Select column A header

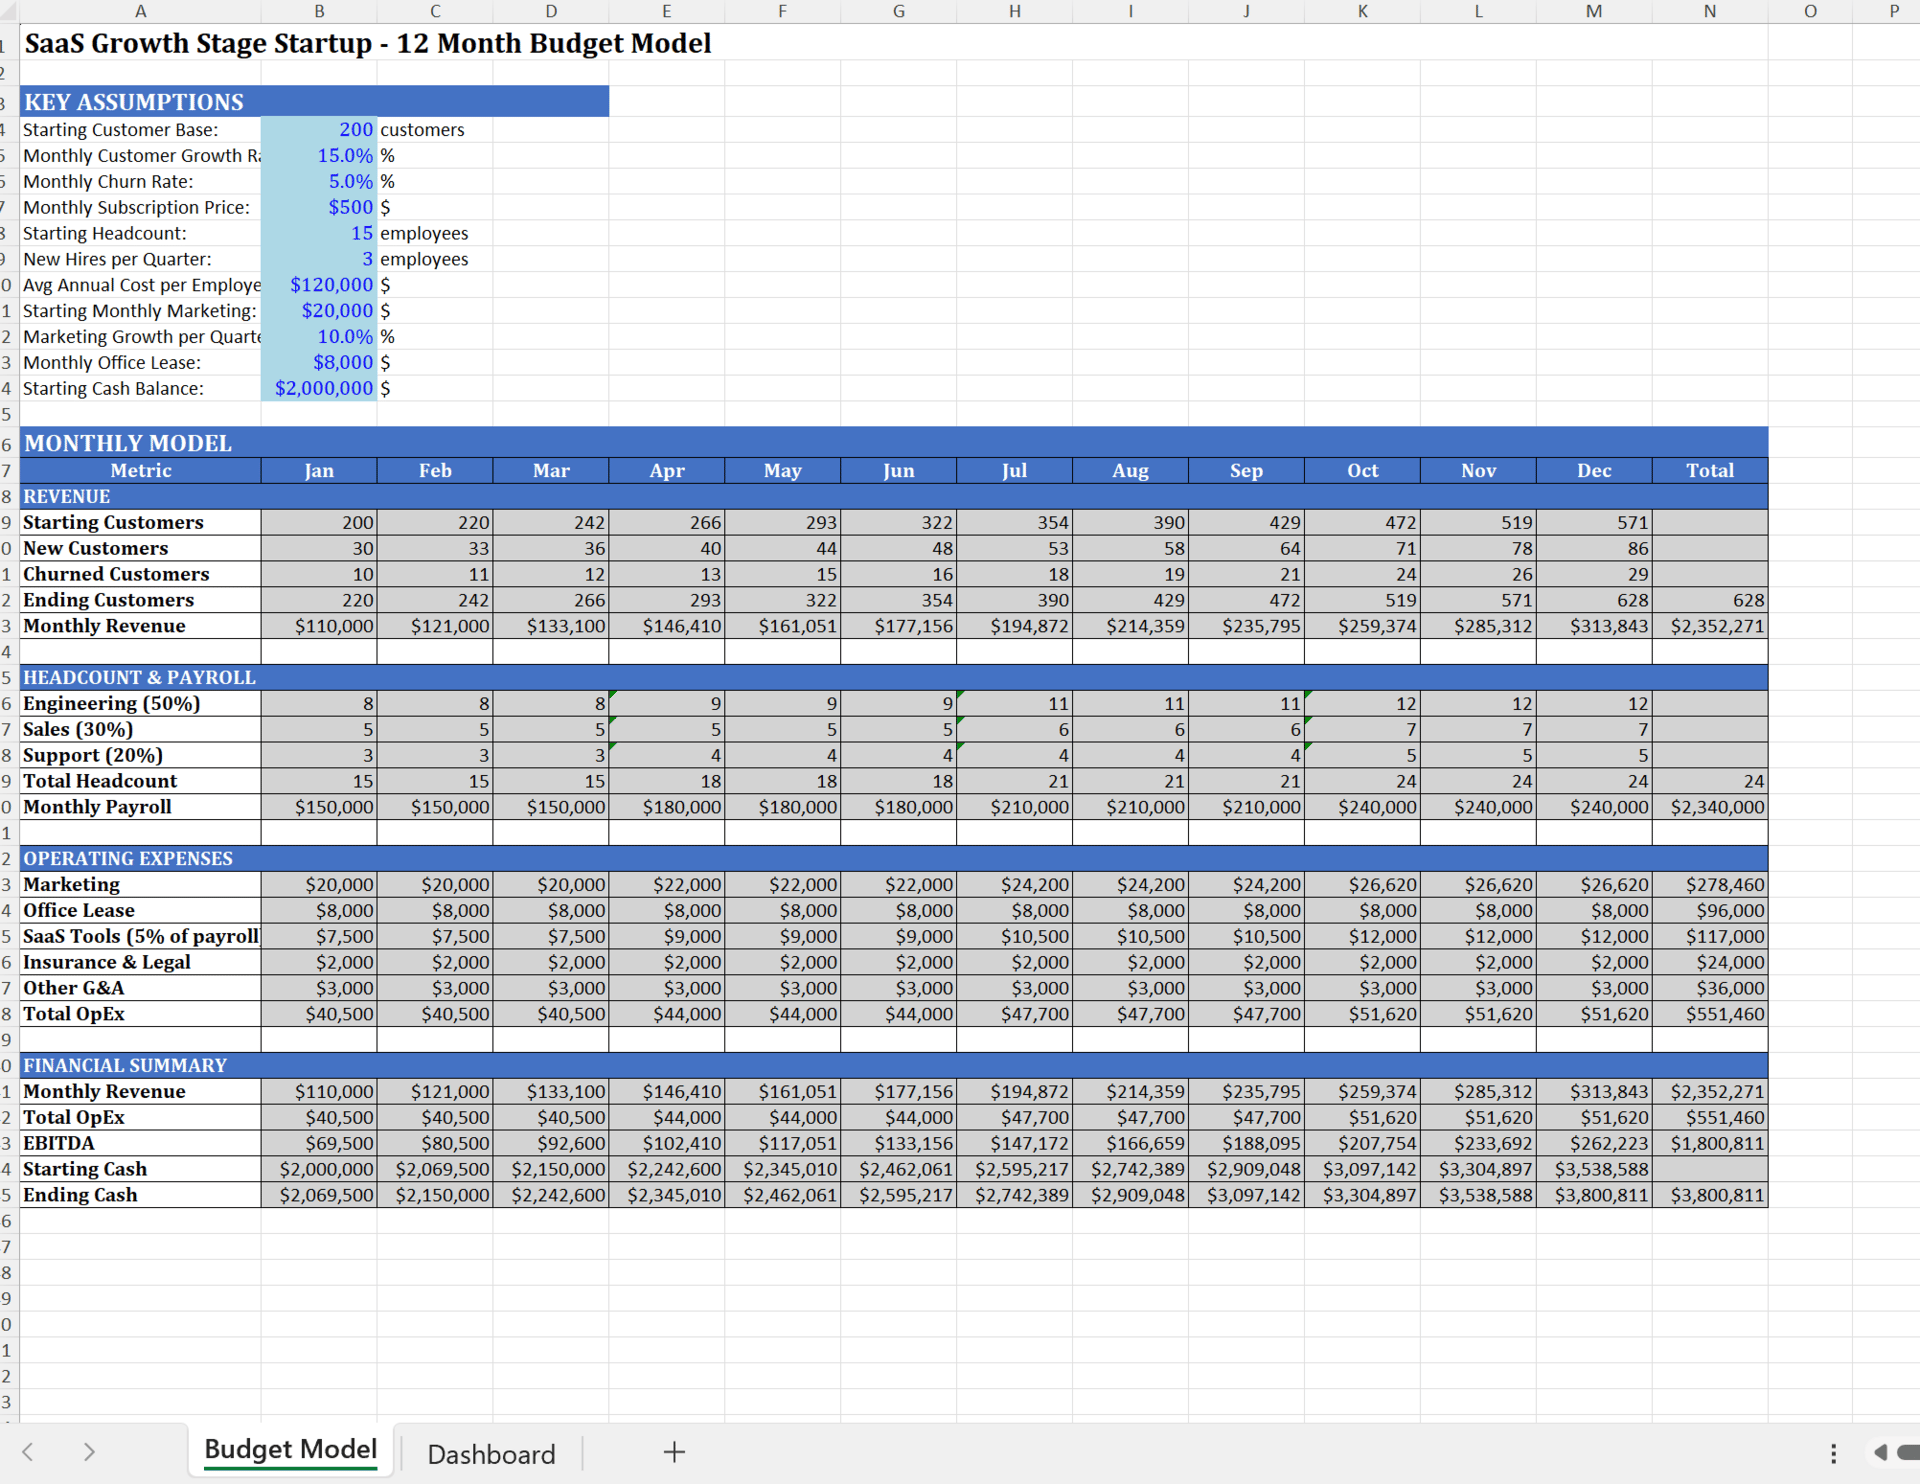[140, 11]
